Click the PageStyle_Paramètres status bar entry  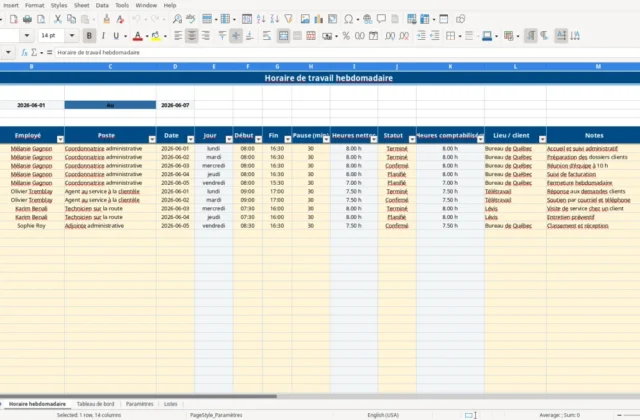pos(216,415)
